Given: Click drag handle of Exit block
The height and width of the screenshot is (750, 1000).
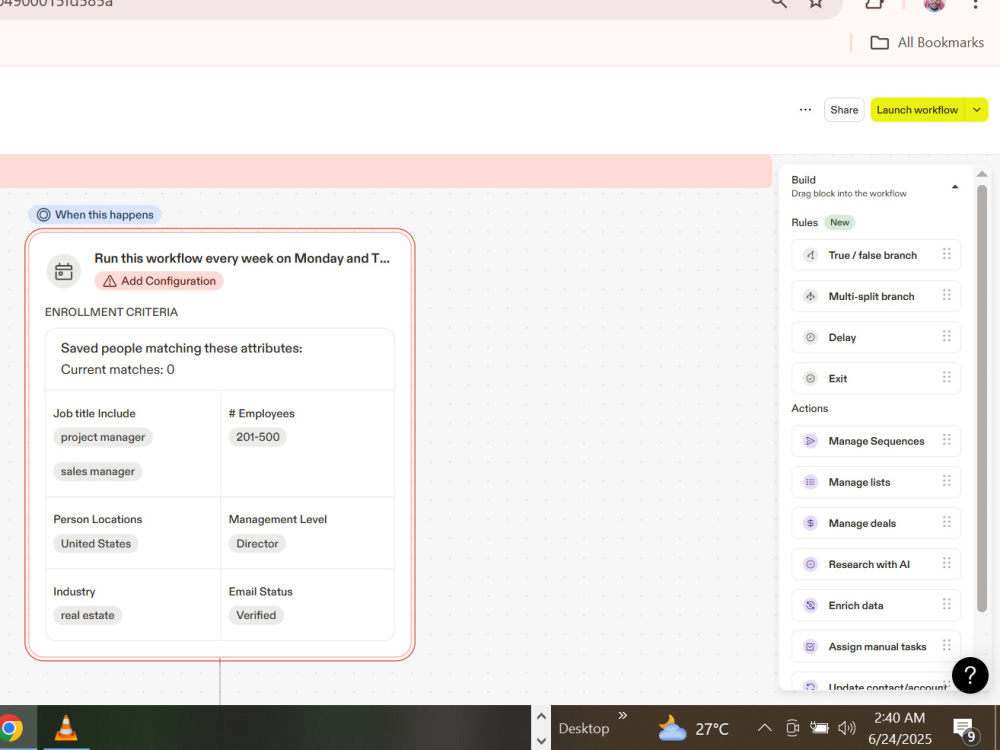Looking at the screenshot, I should [946, 378].
